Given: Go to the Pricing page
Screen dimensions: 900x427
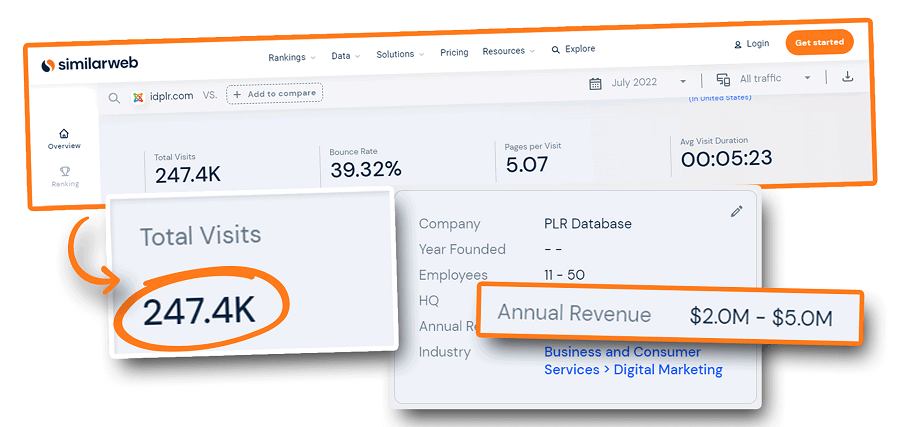Looking at the screenshot, I should point(454,52).
